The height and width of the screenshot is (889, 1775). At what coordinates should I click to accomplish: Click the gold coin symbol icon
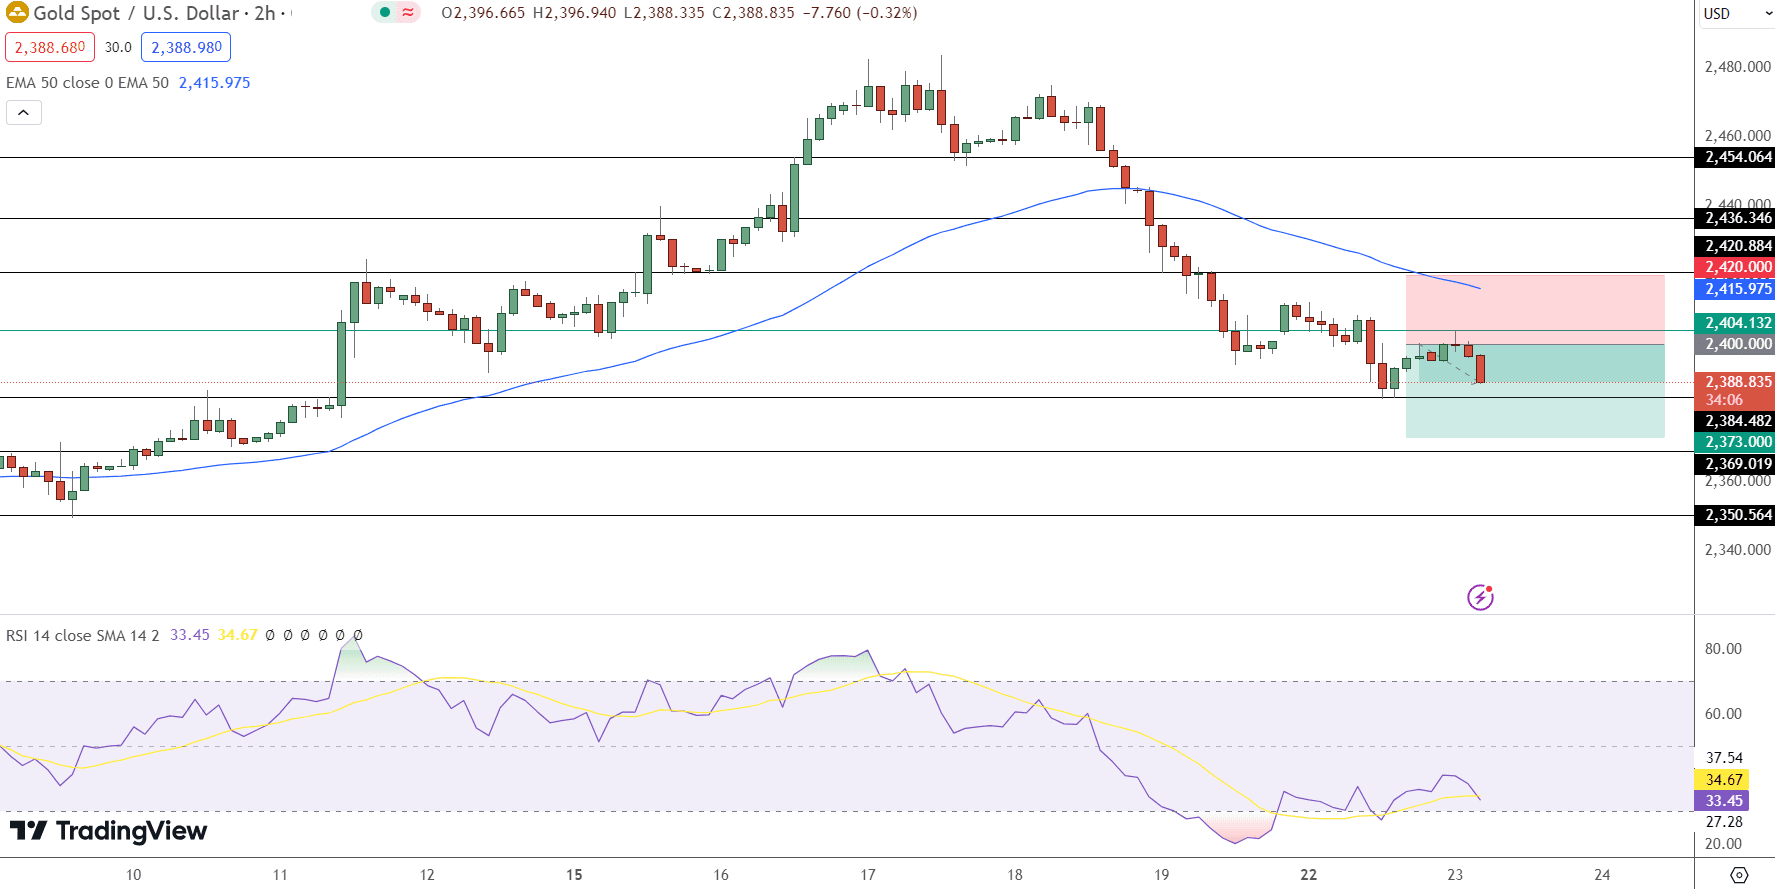17,13
